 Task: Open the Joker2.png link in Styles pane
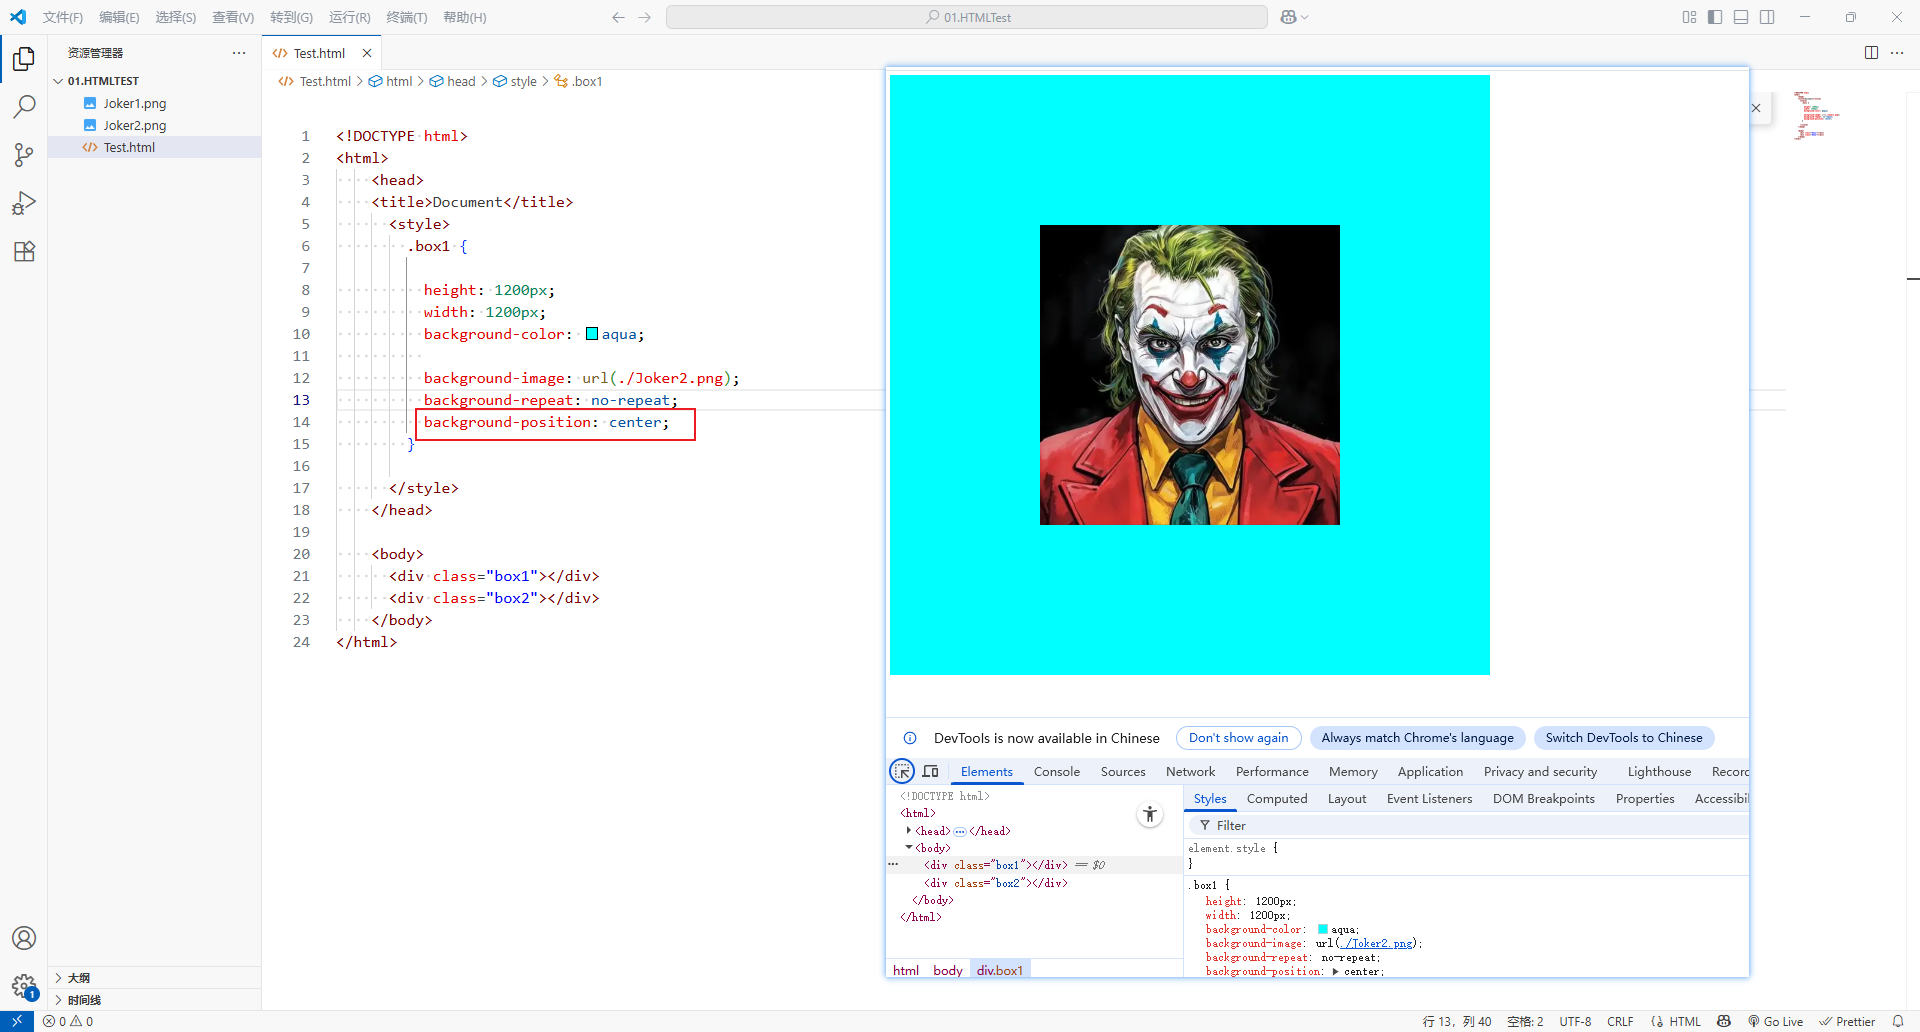point(1377,943)
